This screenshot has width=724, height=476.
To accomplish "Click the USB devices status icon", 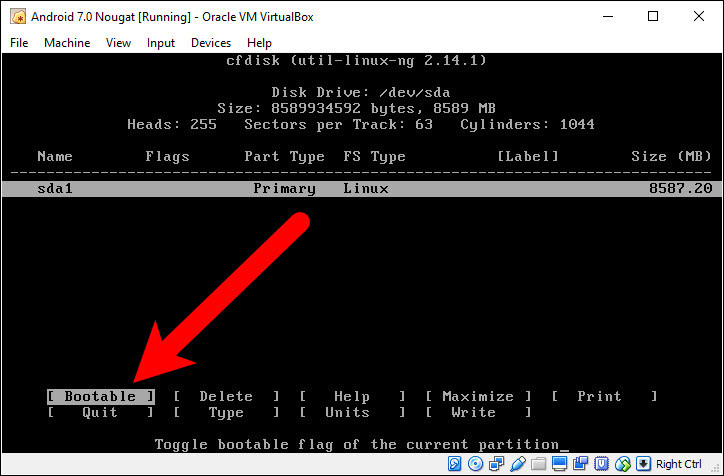I will (518, 464).
